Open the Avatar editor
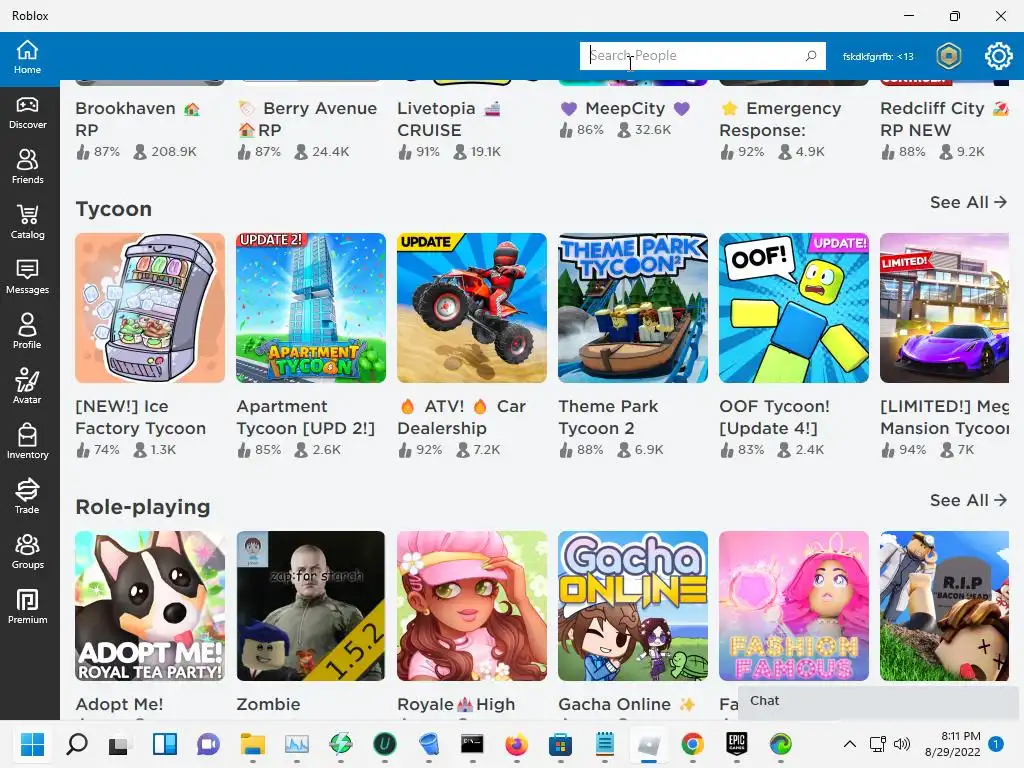Screen dimensions: 1024x768 click(27, 387)
